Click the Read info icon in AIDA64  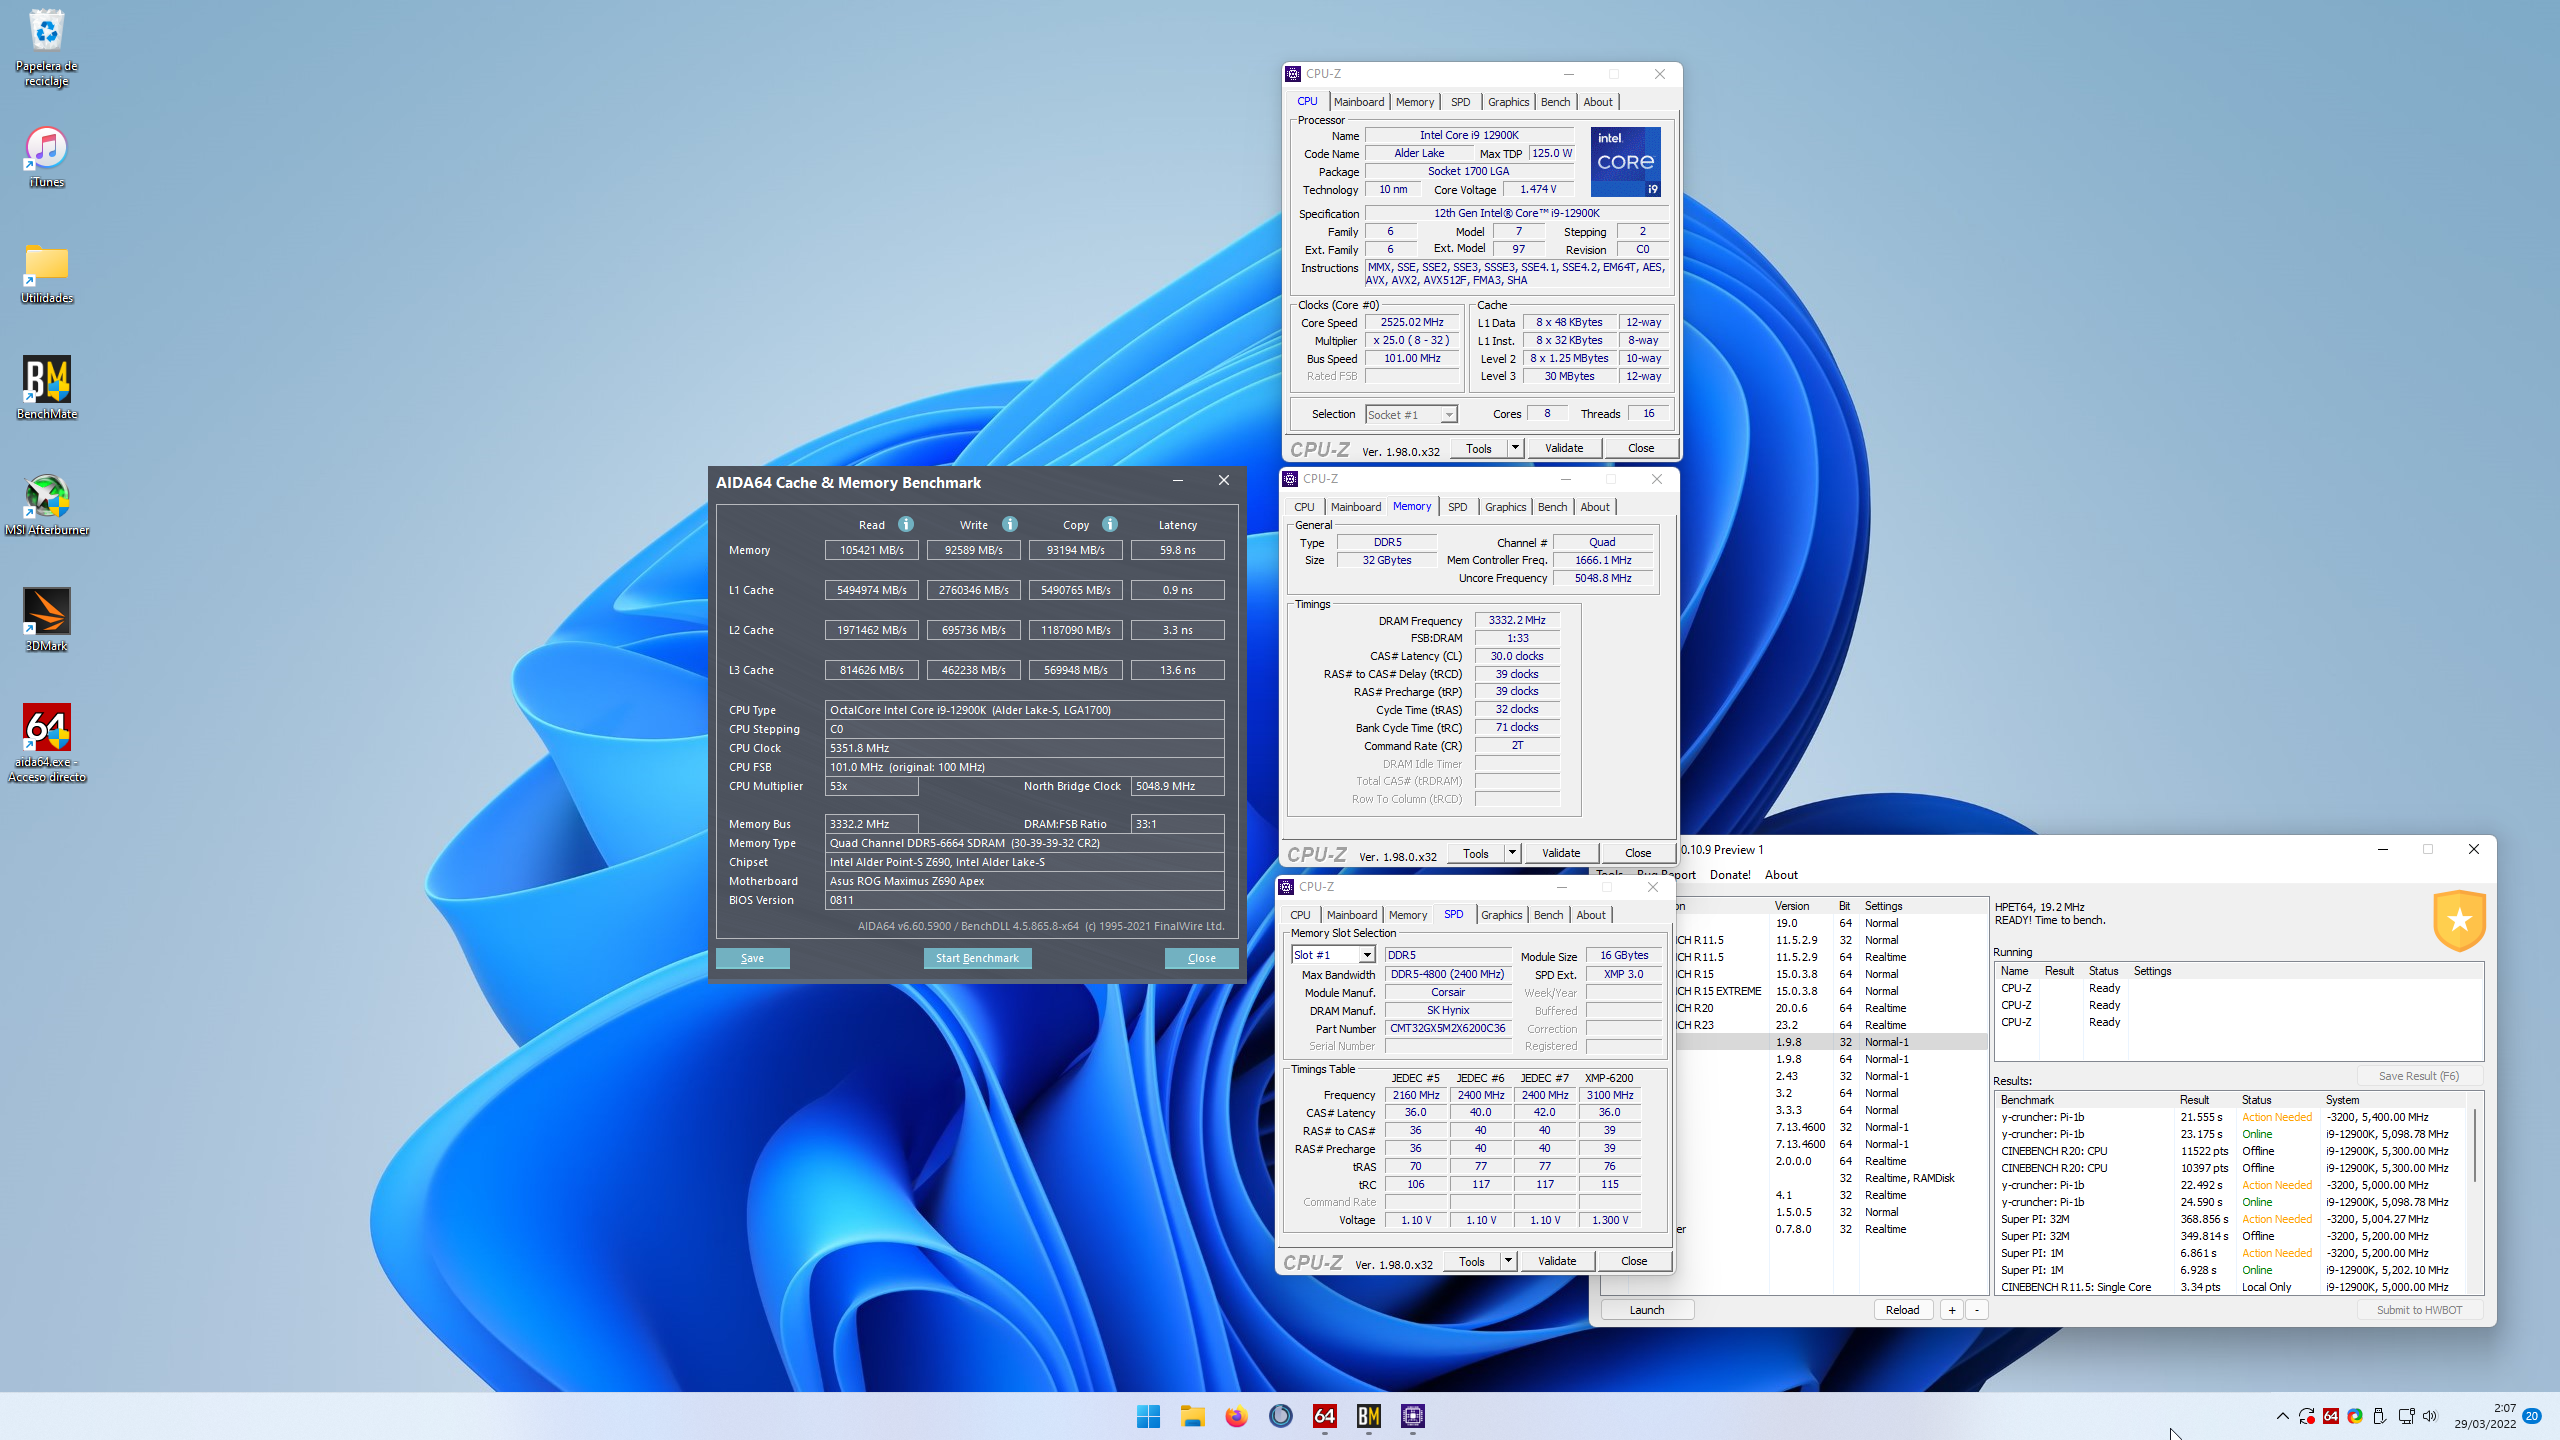pyautogui.click(x=905, y=524)
